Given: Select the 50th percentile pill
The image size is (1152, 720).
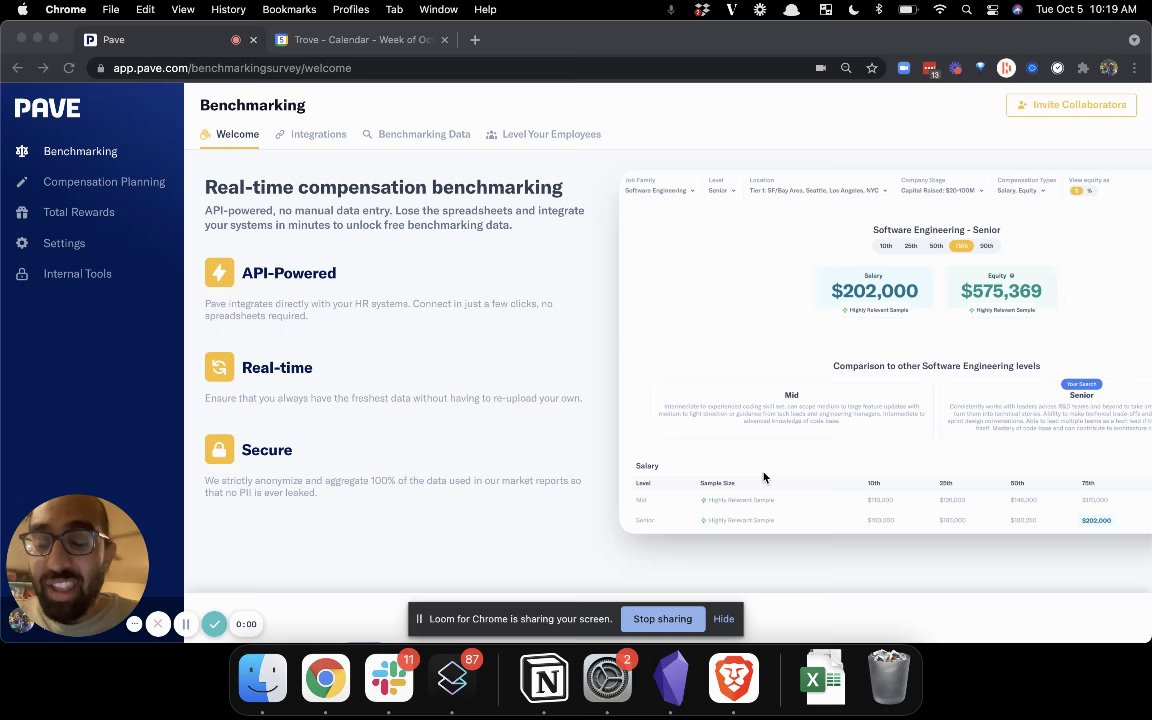Looking at the screenshot, I should [x=936, y=246].
